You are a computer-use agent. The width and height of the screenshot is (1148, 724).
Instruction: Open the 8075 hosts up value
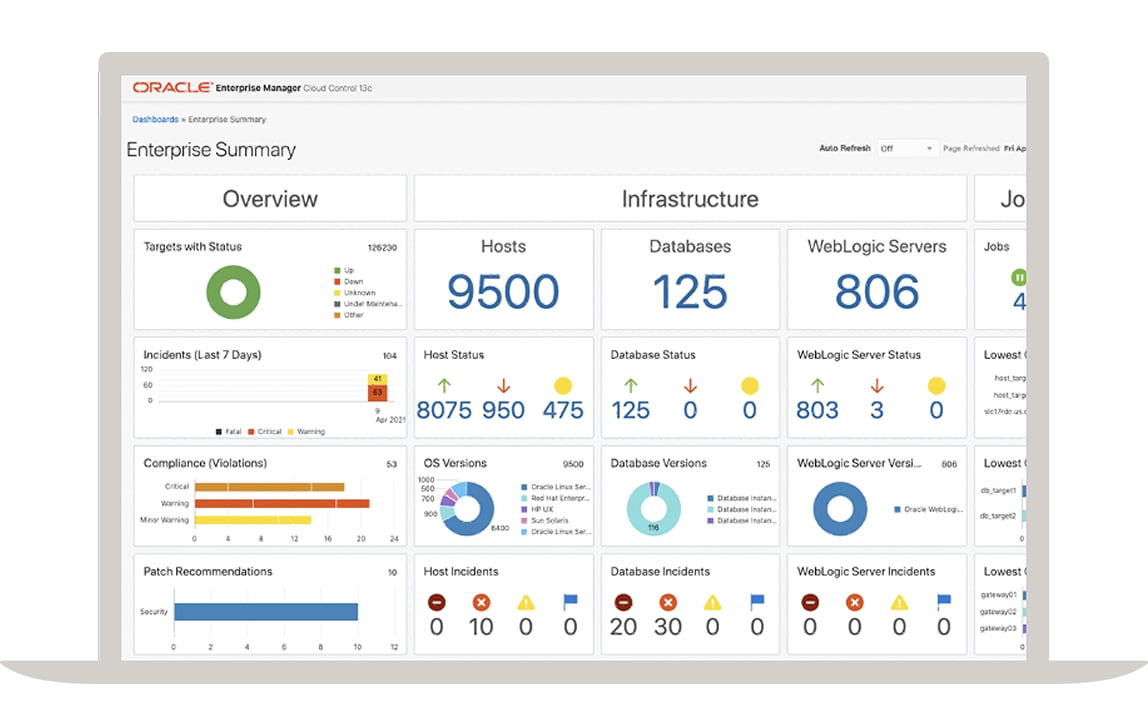[444, 410]
